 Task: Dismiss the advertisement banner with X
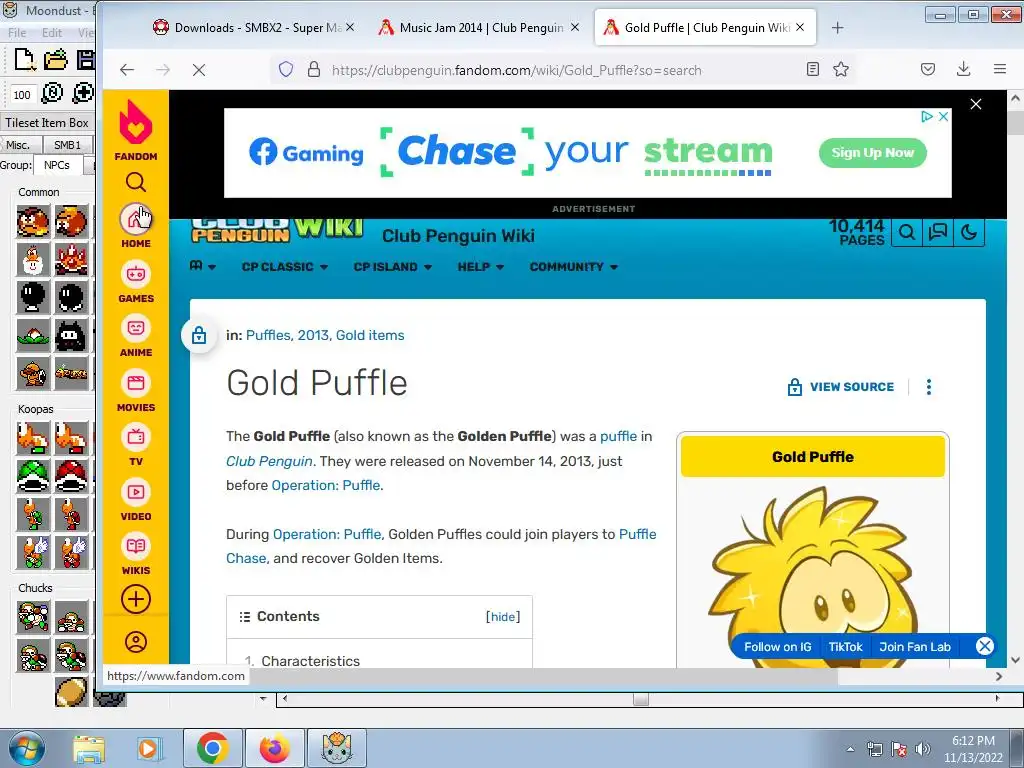coord(976,104)
